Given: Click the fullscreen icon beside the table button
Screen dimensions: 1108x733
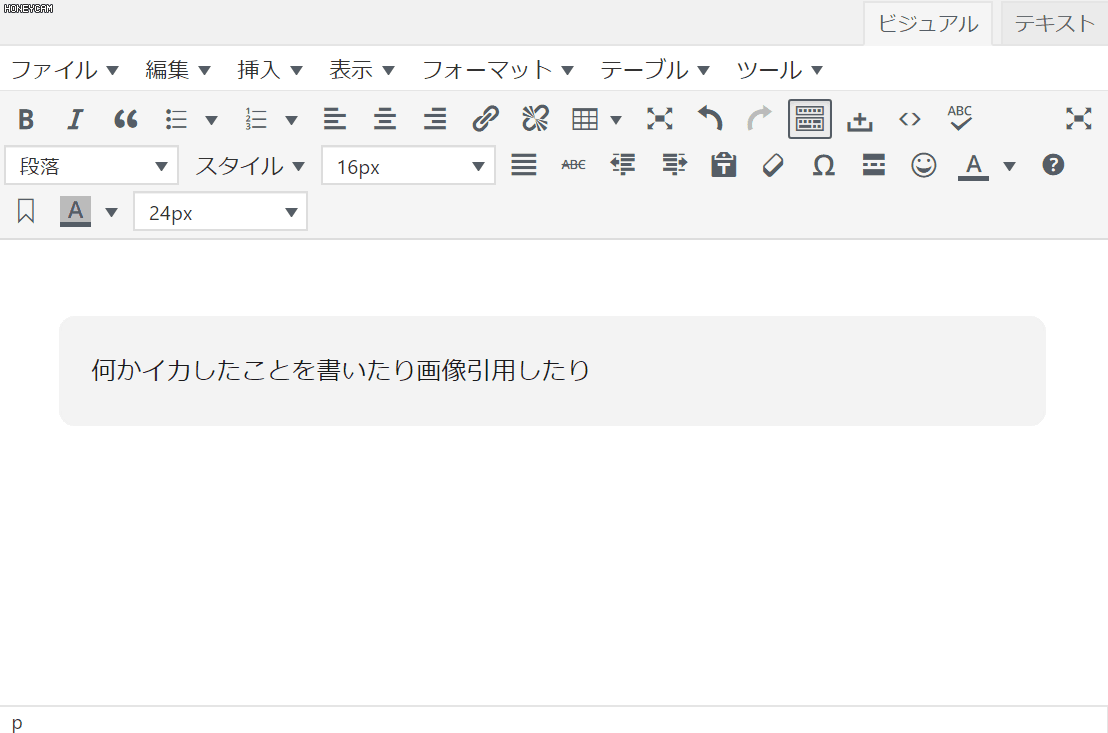Looking at the screenshot, I should 659,119.
